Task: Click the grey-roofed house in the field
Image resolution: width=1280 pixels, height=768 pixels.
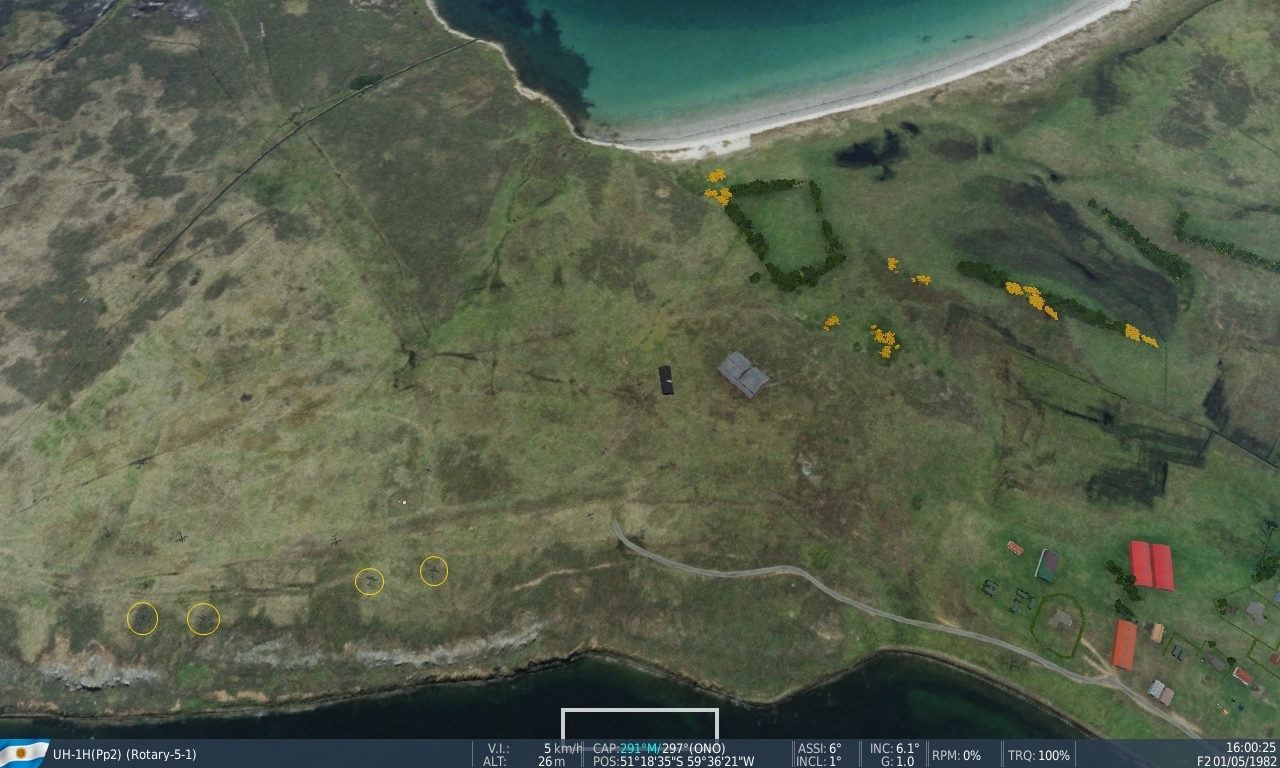Action: click(x=743, y=374)
